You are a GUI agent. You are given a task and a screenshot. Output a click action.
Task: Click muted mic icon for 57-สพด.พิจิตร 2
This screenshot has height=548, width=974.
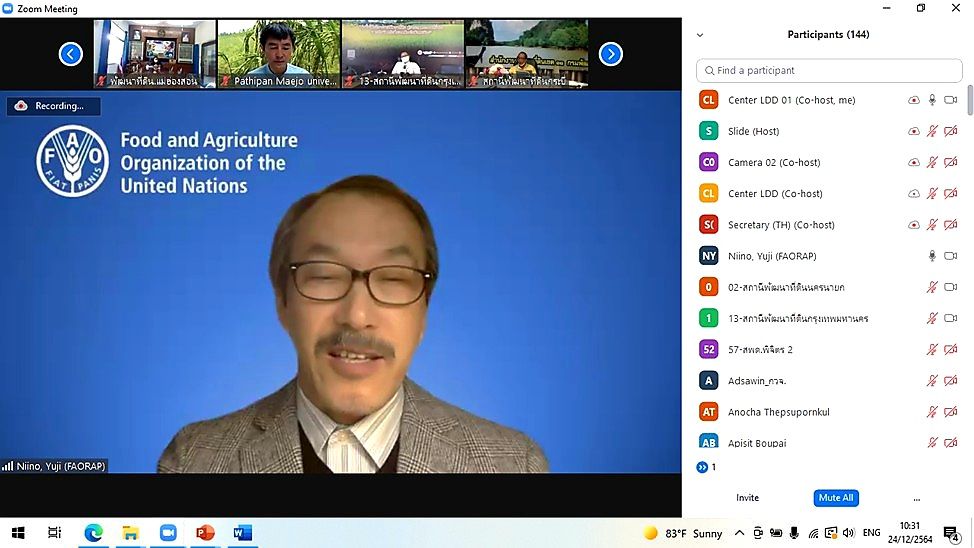point(932,349)
